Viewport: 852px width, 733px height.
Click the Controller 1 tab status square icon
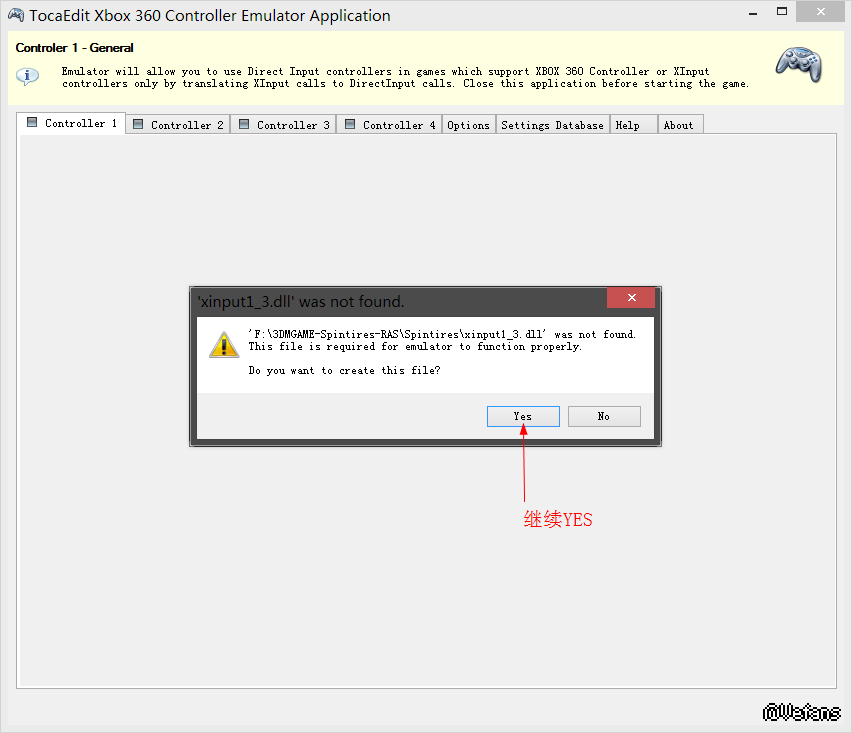[32, 122]
